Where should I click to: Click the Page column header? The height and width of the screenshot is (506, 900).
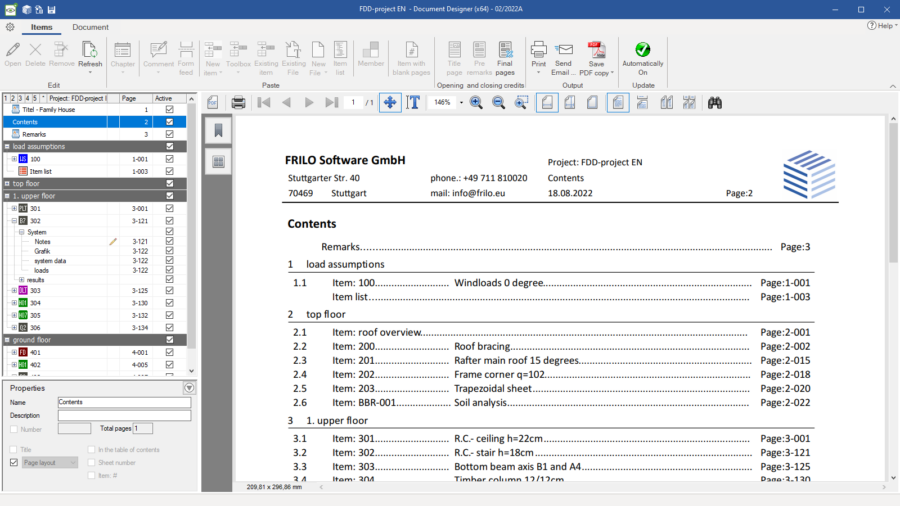pyautogui.click(x=135, y=98)
